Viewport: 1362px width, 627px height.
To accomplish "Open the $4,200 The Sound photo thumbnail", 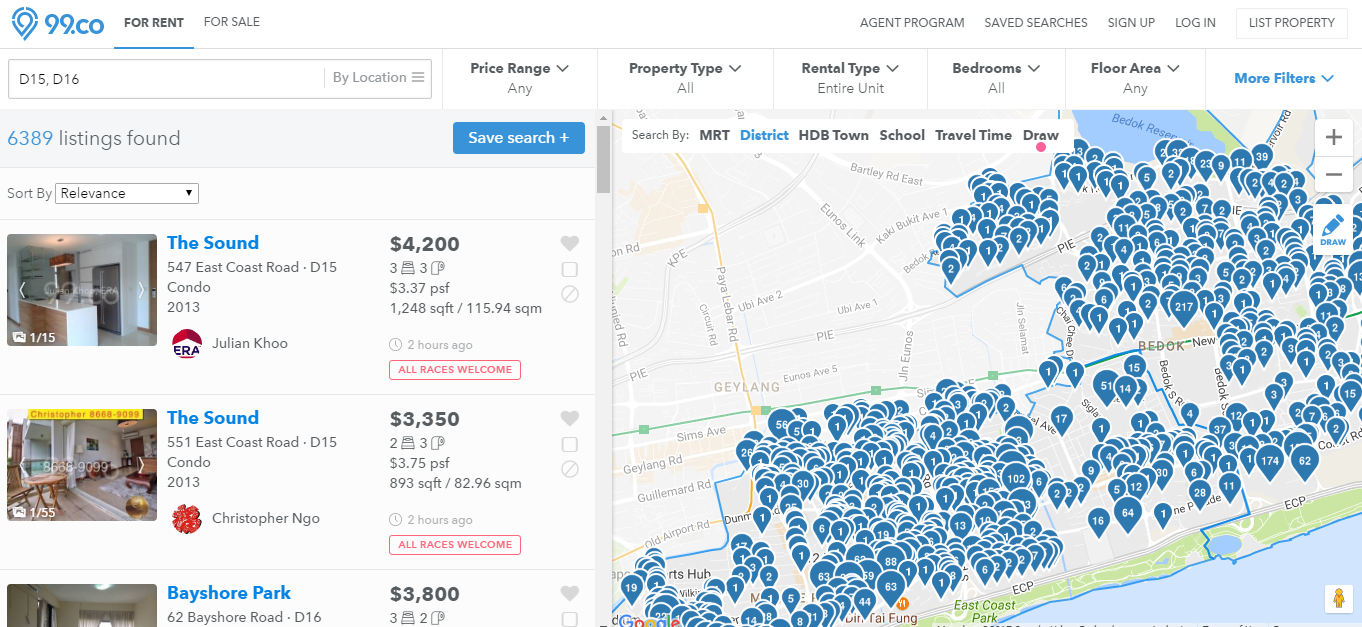I will pyautogui.click(x=82, y=290).
